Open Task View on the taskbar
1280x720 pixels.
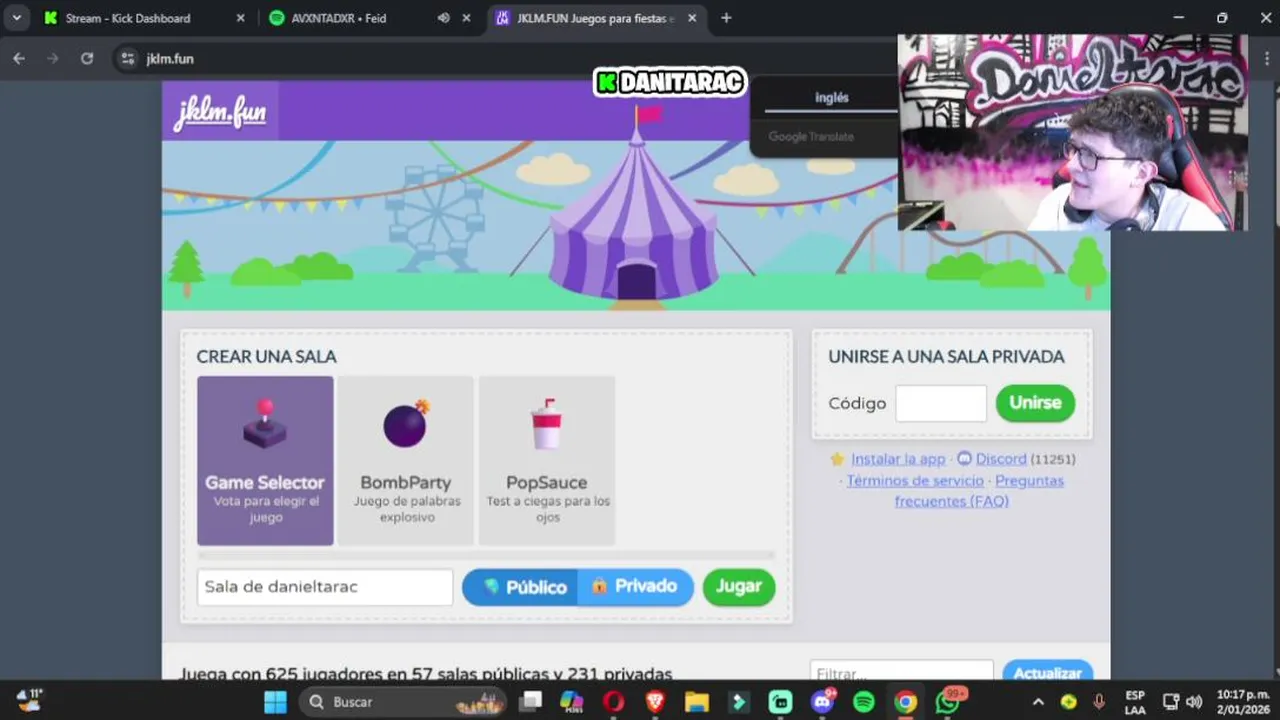pos(531,702)
